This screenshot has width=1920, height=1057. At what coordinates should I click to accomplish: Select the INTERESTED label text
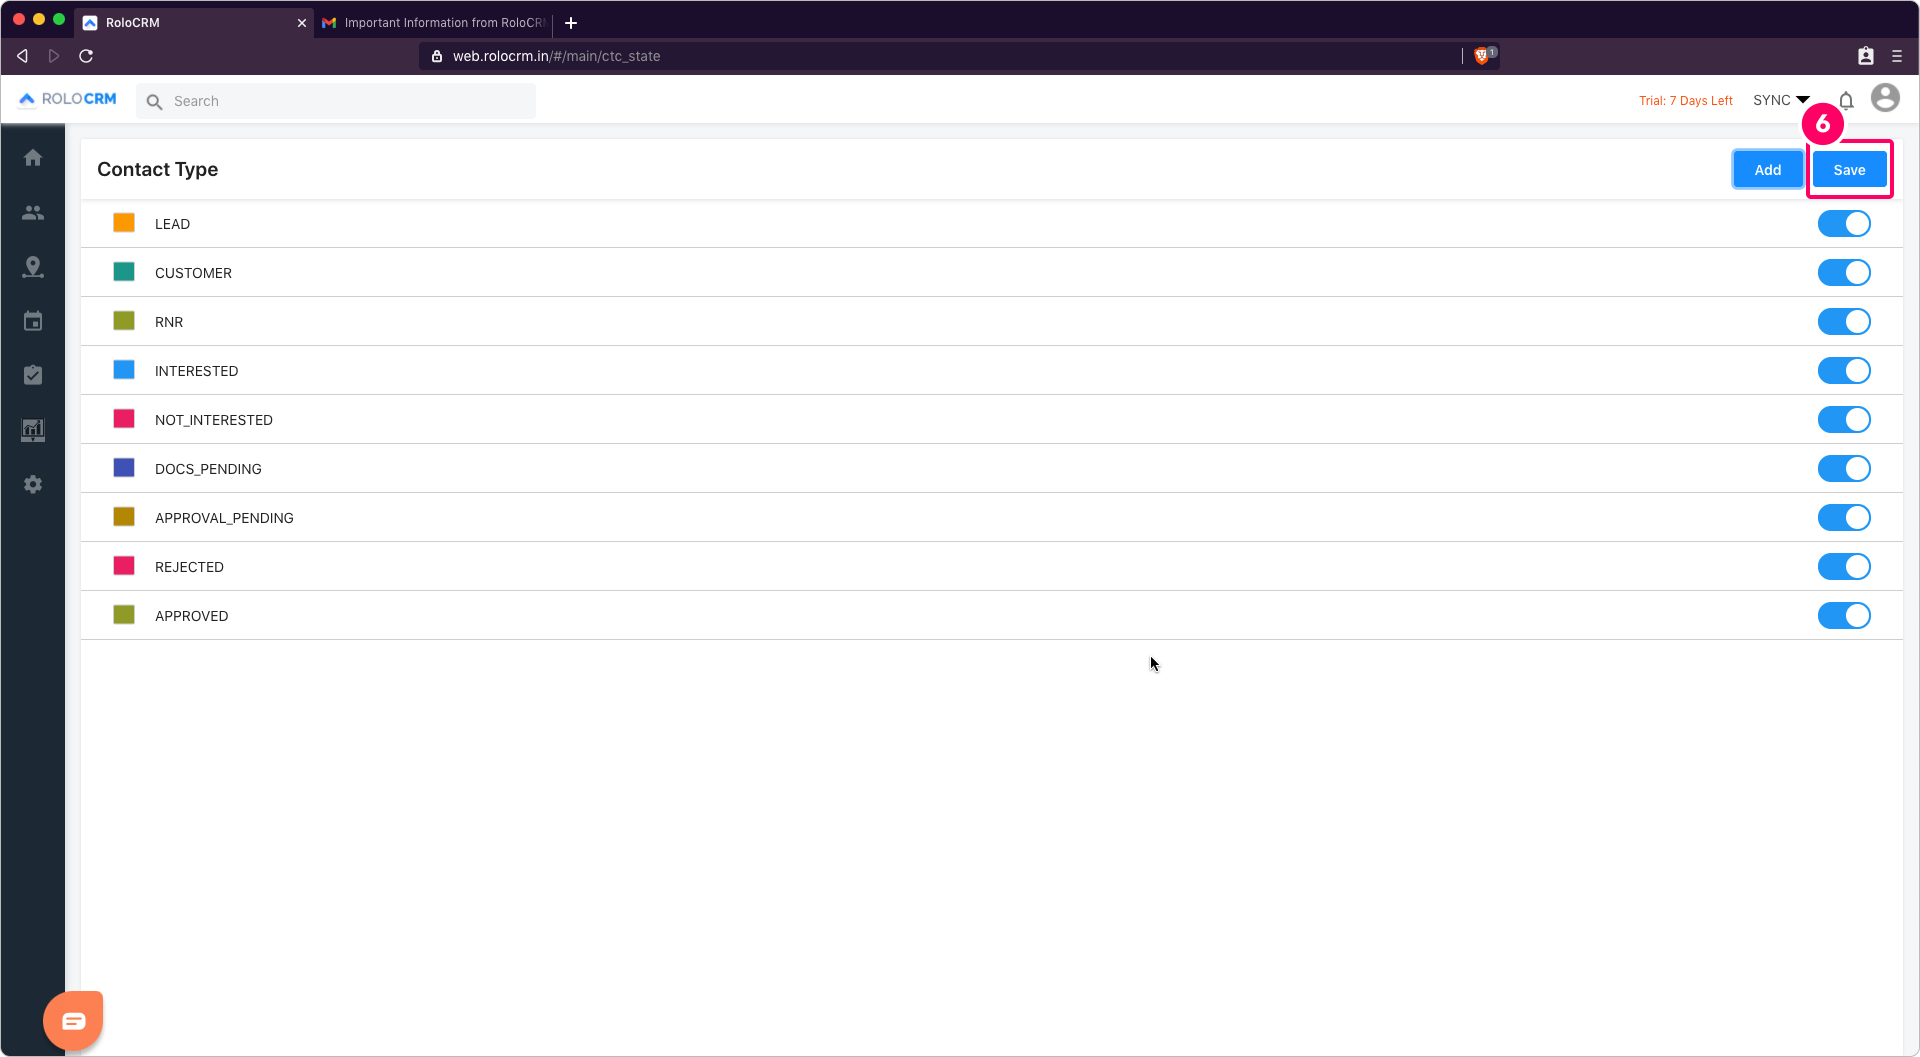196,371
